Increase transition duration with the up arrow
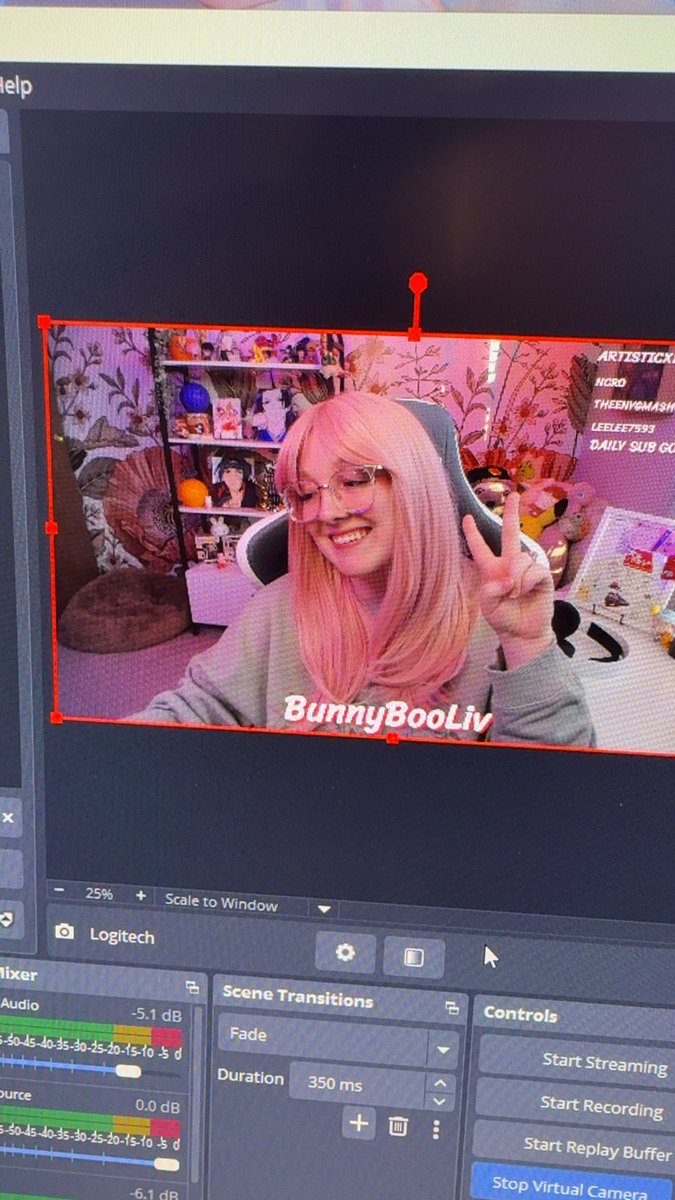This screenshot has height=1200, width=675. 441,1081
